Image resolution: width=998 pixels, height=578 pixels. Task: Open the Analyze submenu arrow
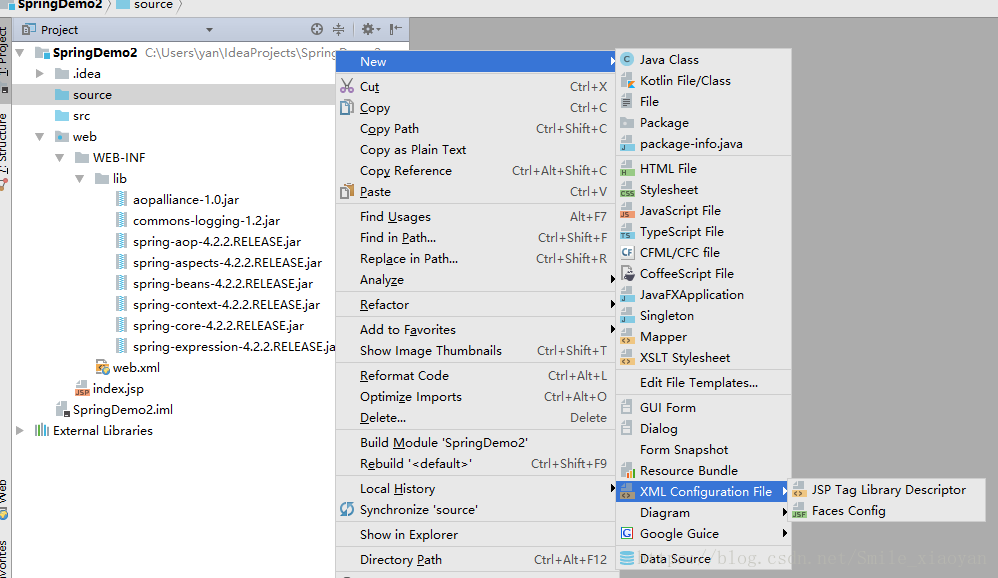612,279
